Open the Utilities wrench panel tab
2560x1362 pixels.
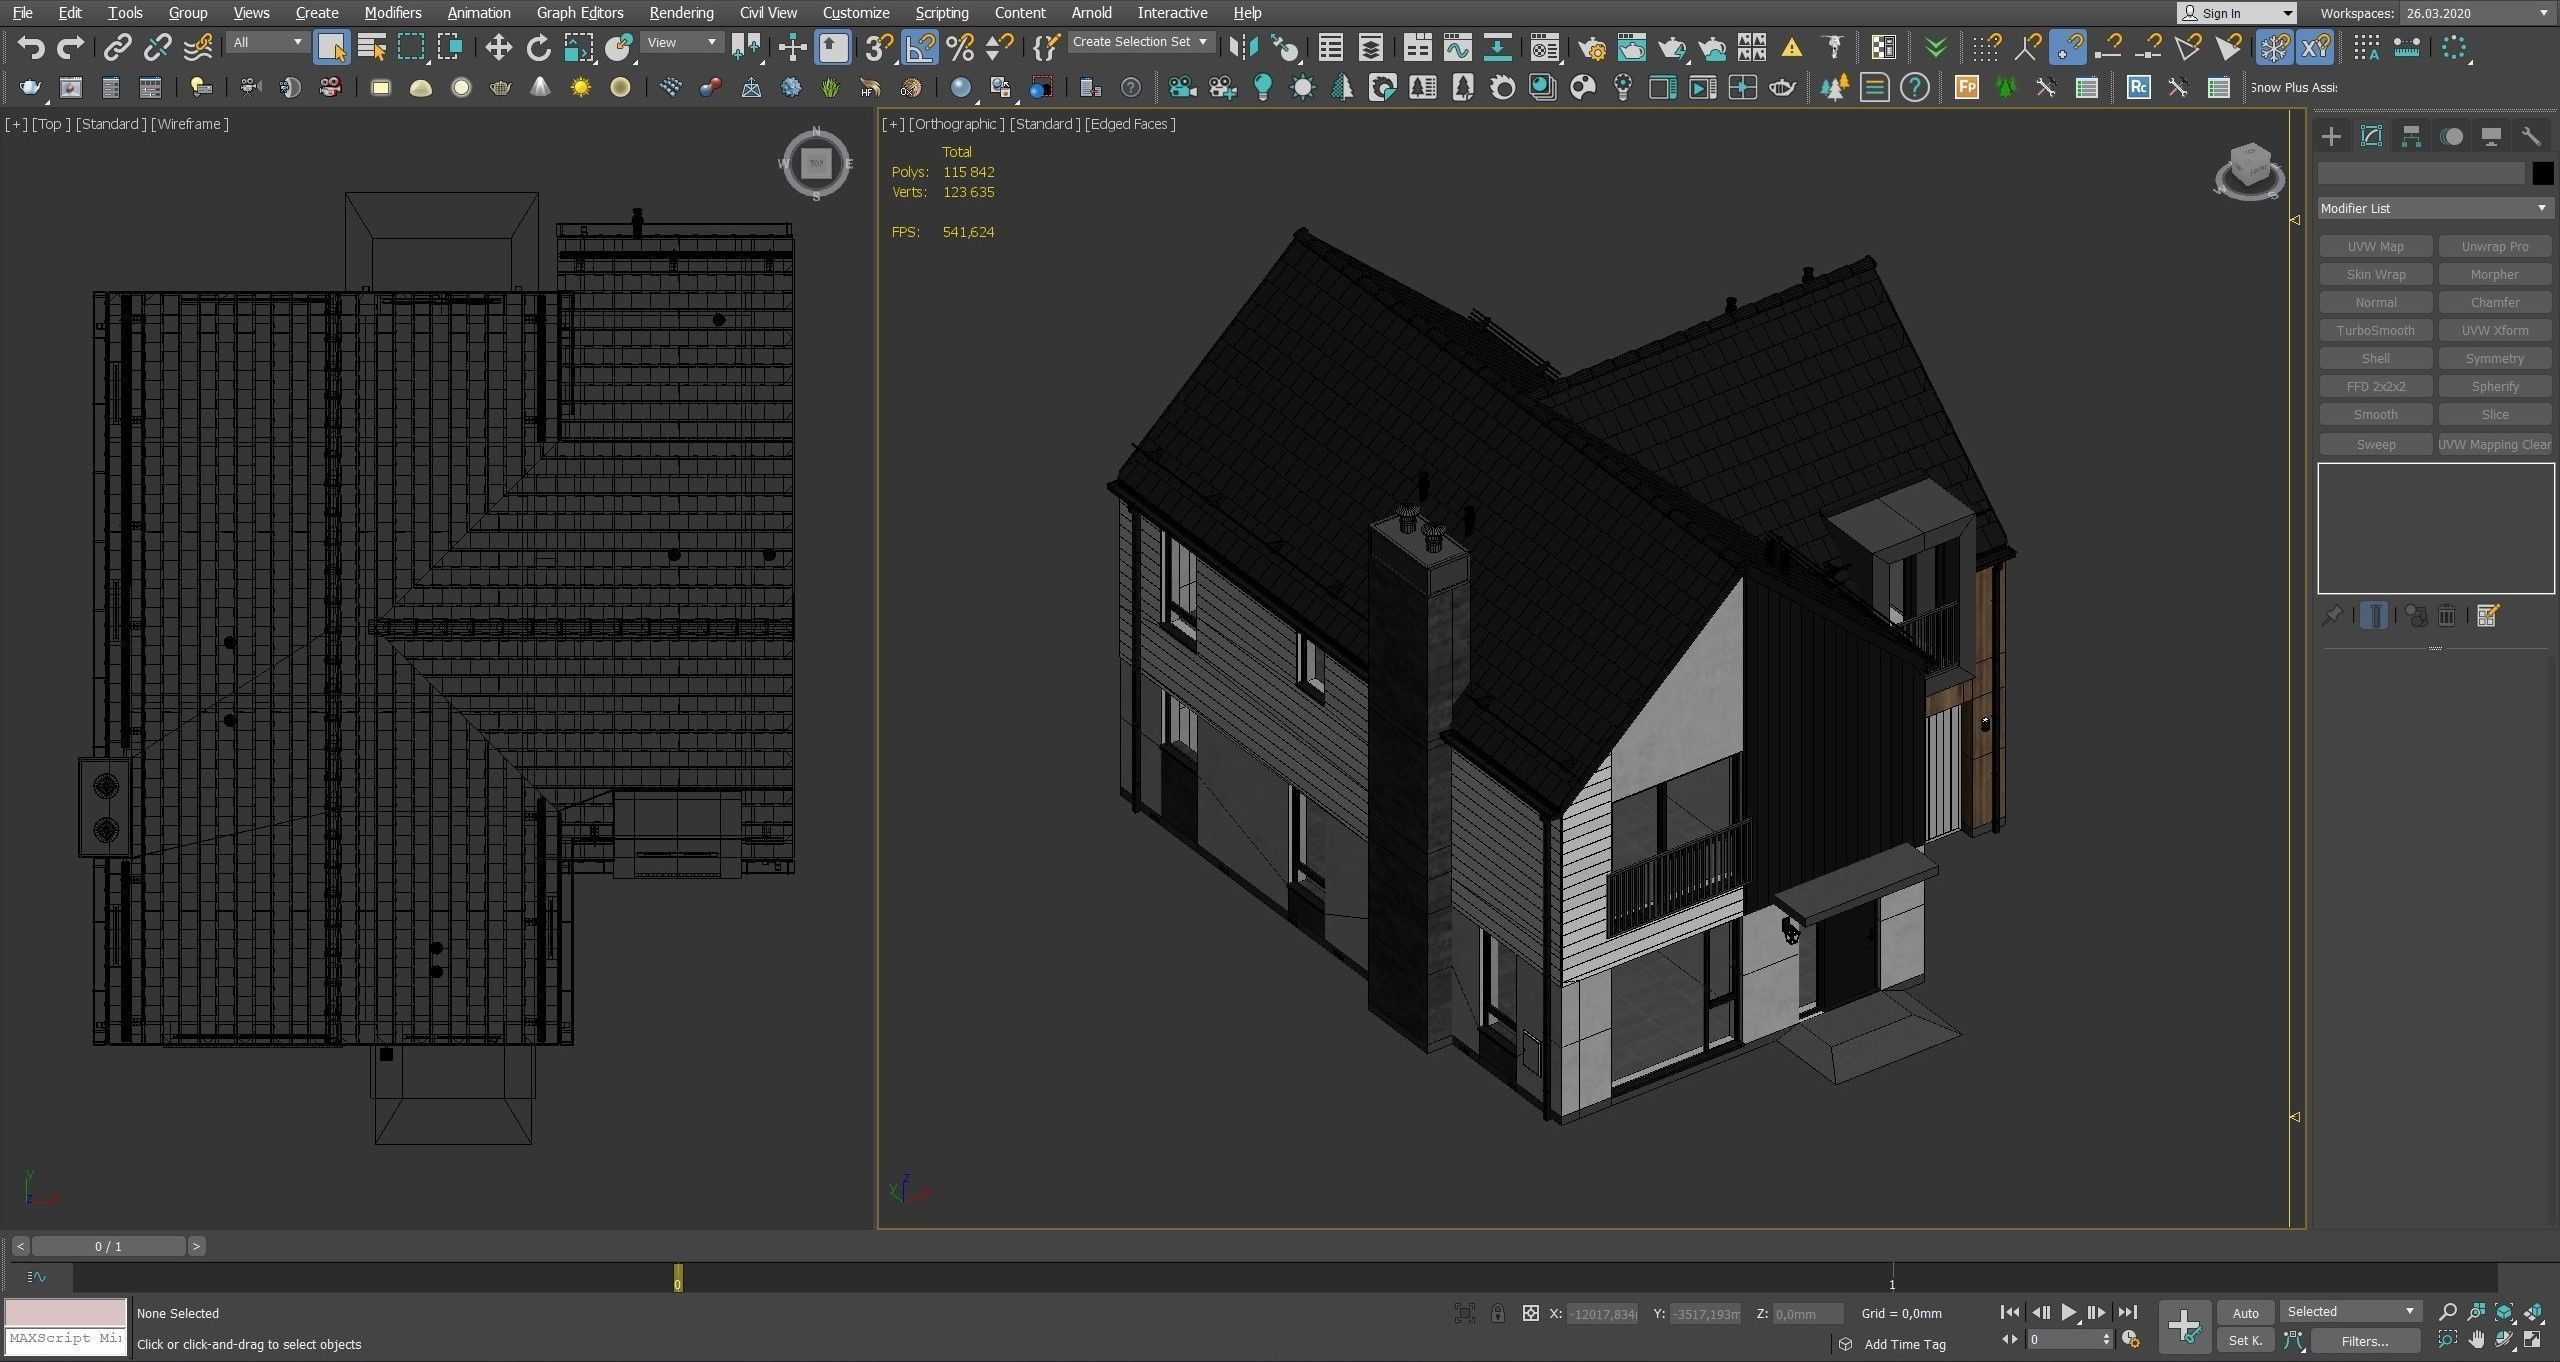pos(2530,136)
